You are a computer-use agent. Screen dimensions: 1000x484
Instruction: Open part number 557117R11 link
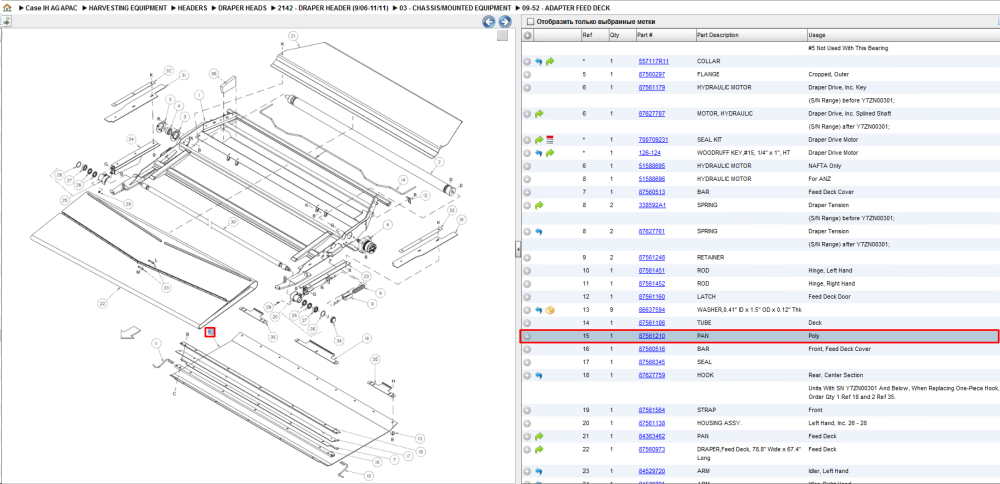654,61
